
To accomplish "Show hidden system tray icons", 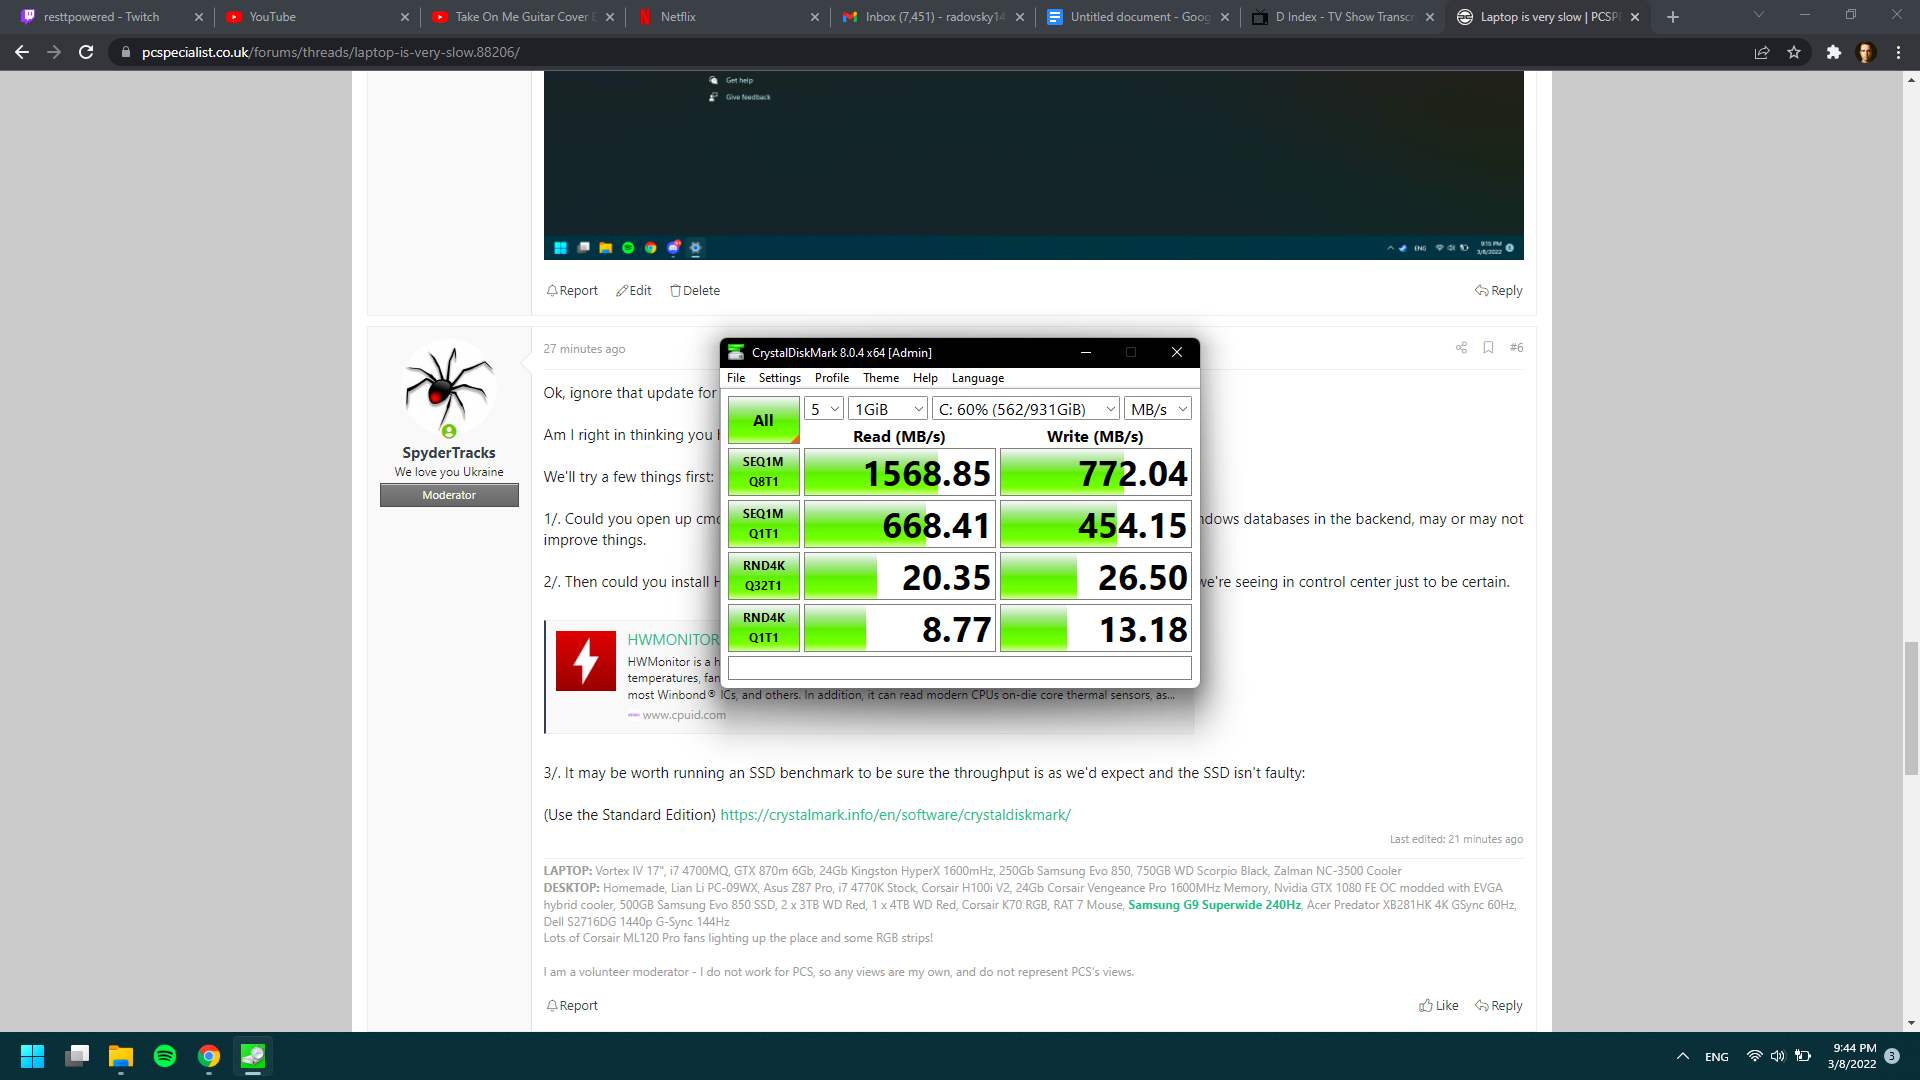I will [1683, 1056].
